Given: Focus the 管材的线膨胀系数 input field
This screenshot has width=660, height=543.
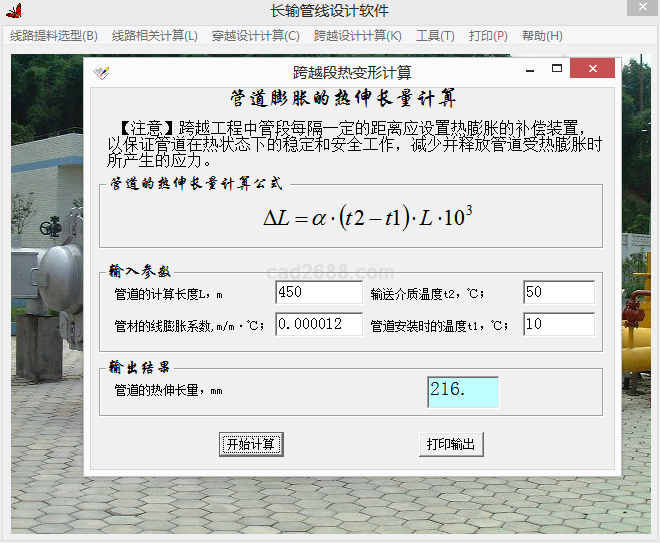Looking at the screenshot, I should (318, 324).
